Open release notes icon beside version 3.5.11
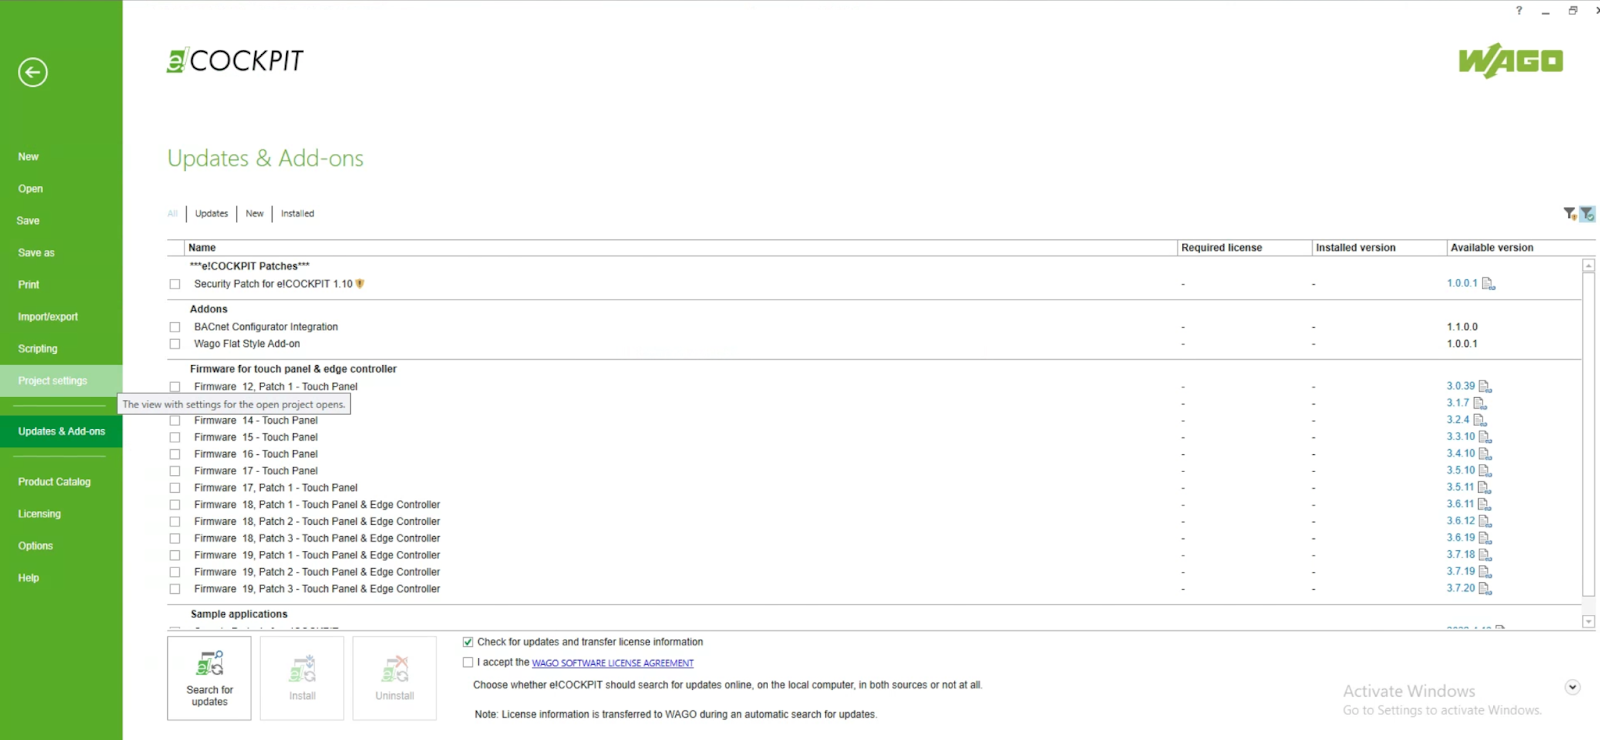The height and width of the screenshot is (740, 1600). (1484, 488)
